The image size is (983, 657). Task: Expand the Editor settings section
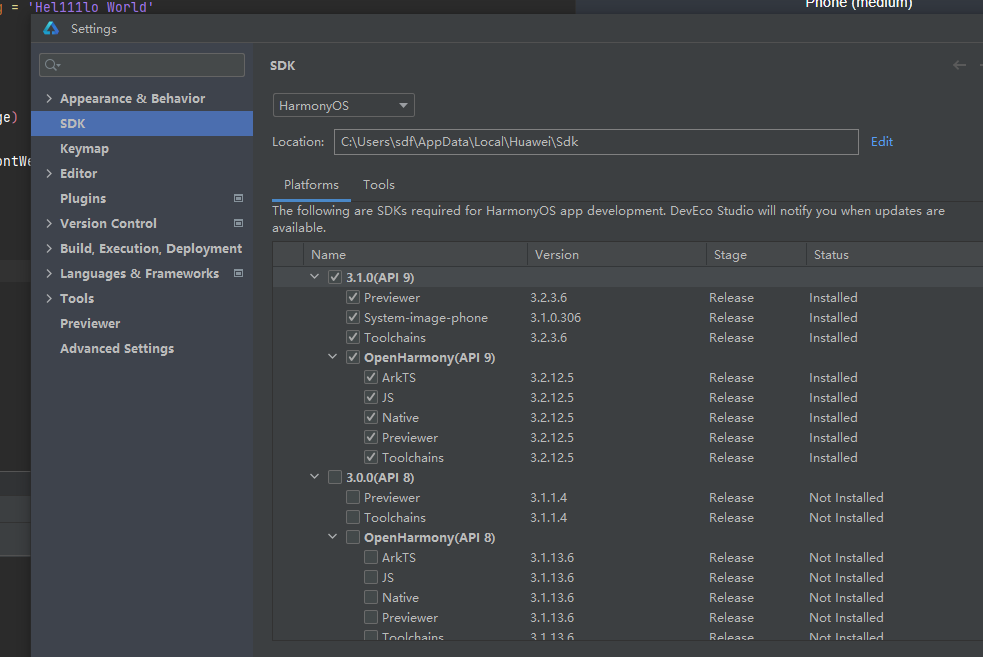49,174
